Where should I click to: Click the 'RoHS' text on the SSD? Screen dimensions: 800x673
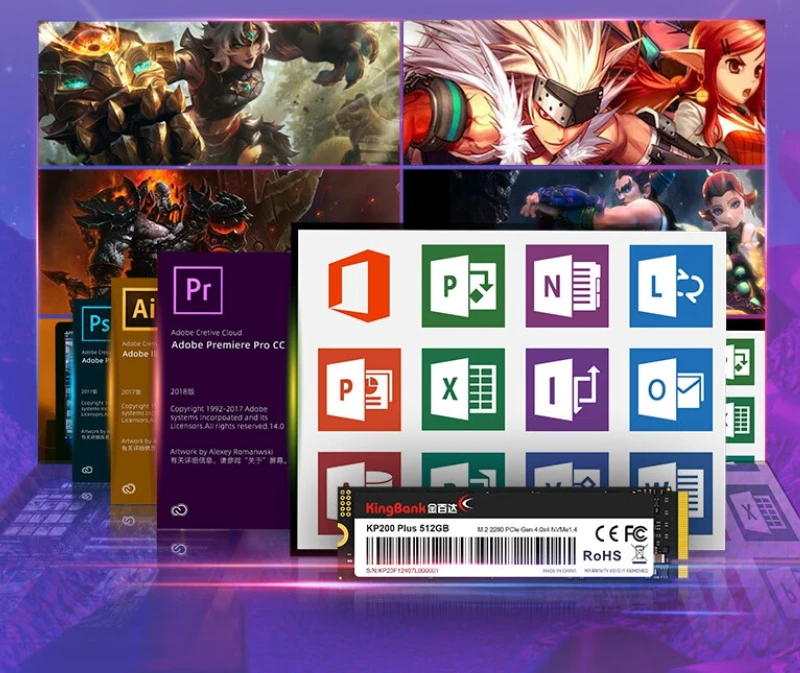602,556
